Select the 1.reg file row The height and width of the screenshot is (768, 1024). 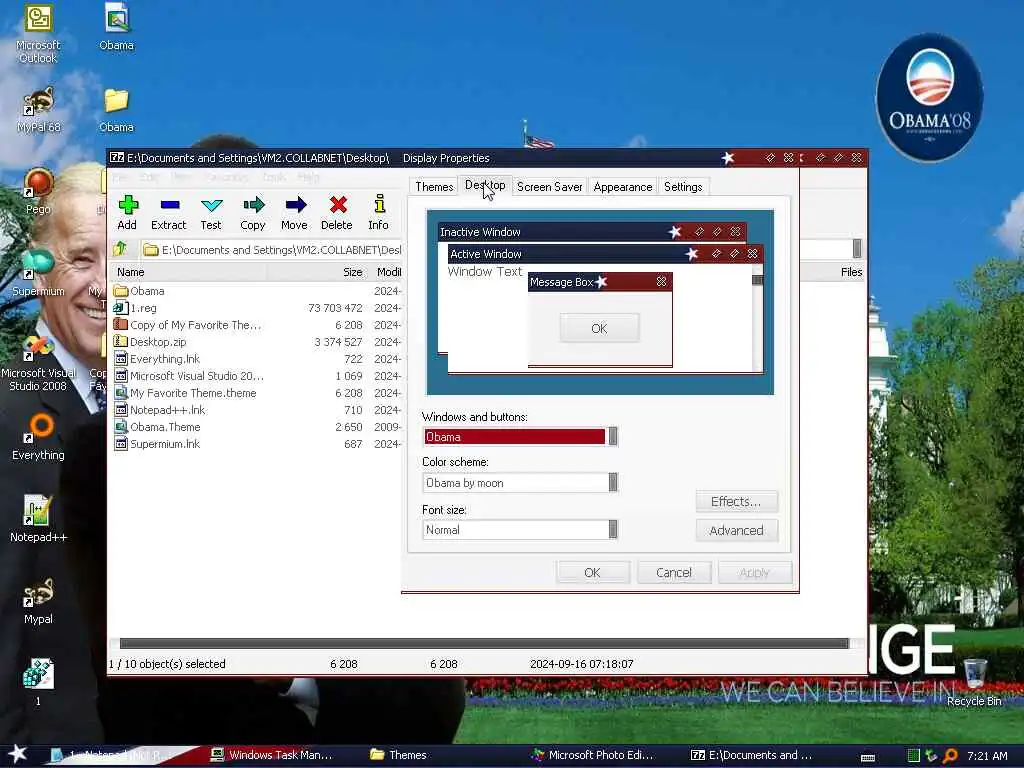tap(257, 308)
